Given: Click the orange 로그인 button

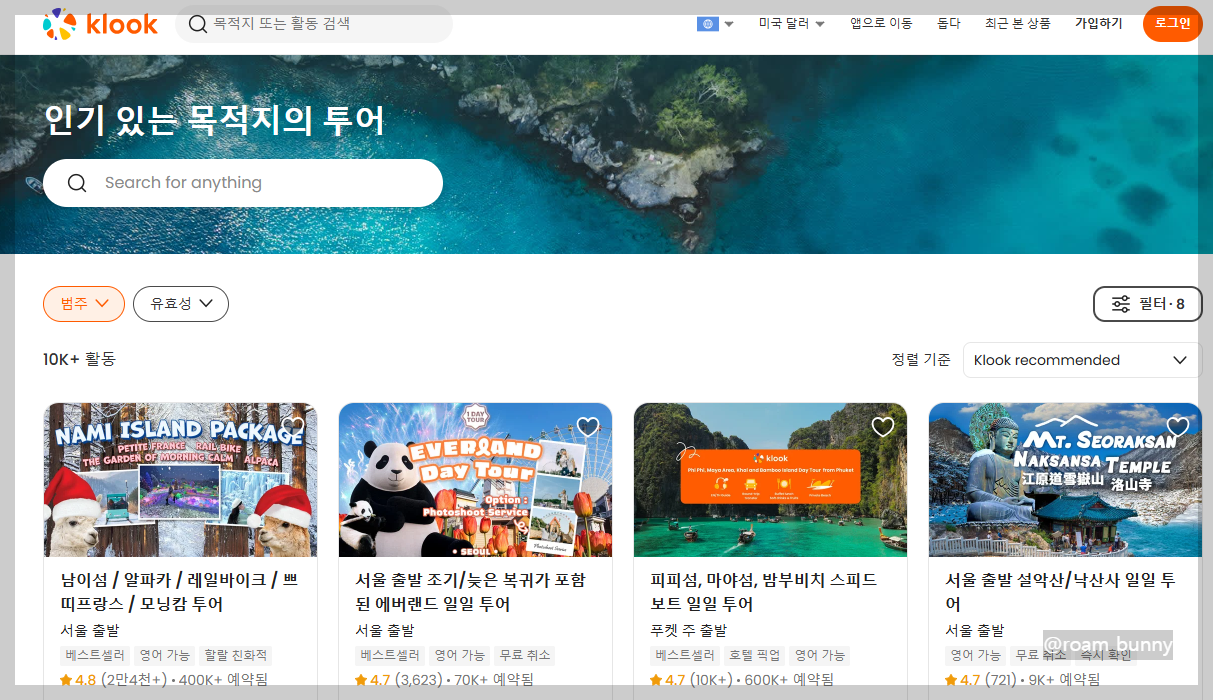Looking at the screenshot, I should point(1173,24).
